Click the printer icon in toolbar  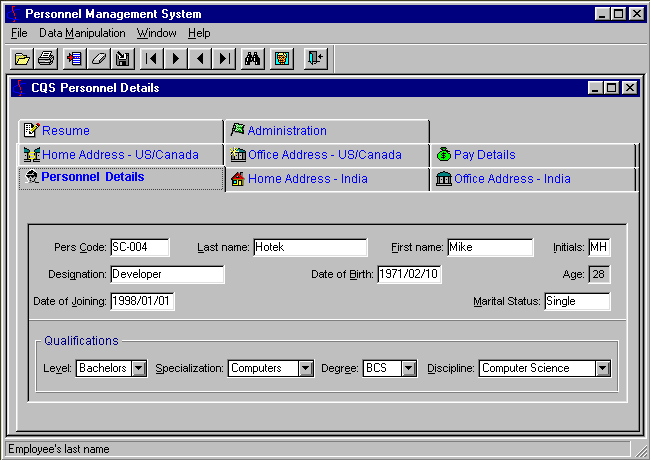[x=46, y=59]
